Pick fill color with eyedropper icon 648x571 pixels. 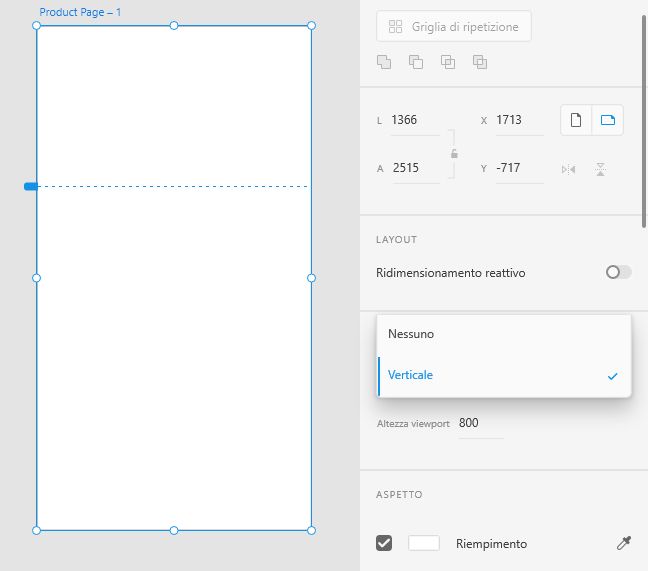(x=624, y=543)
